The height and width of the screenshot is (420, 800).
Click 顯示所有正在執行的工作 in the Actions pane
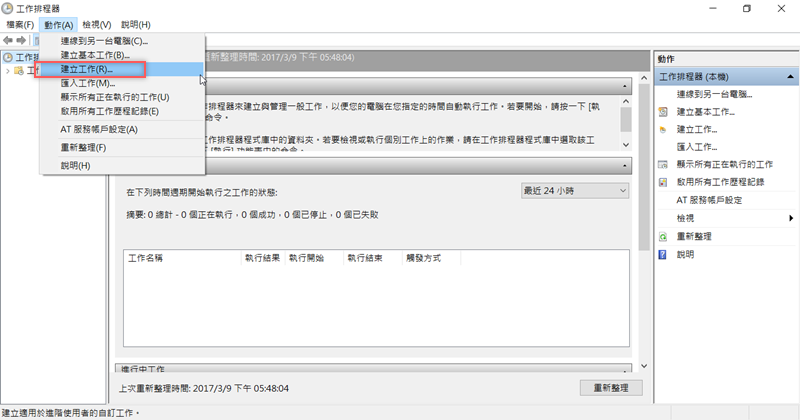pos(724,164)
